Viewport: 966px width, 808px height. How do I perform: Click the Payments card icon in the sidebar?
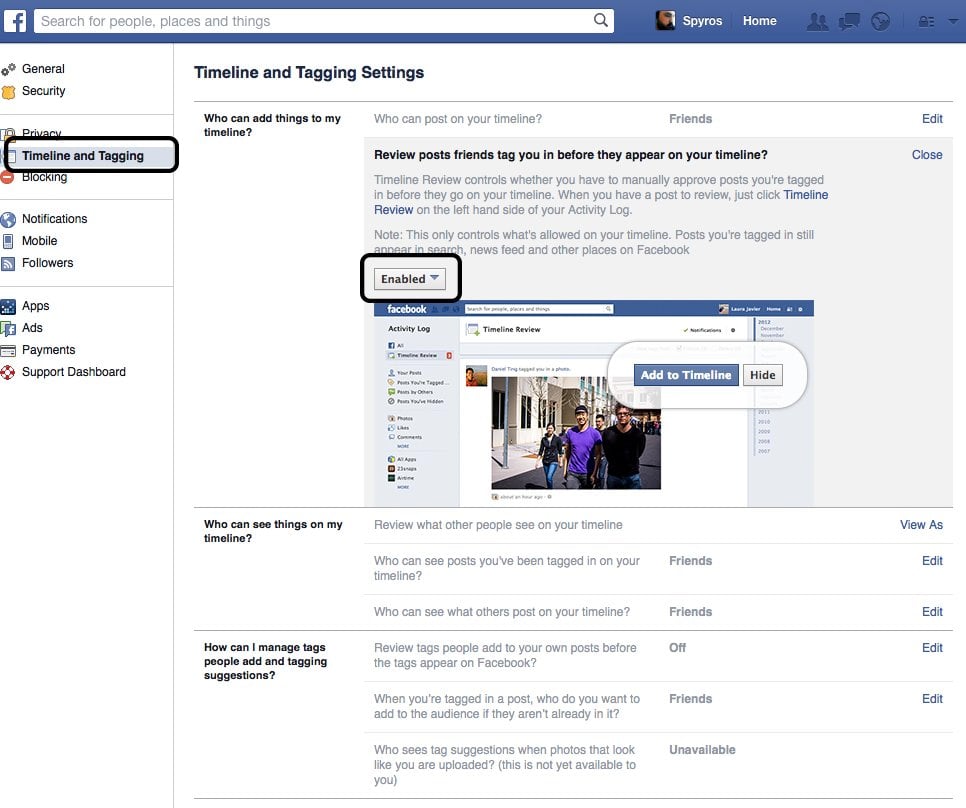tap(8, 350)
